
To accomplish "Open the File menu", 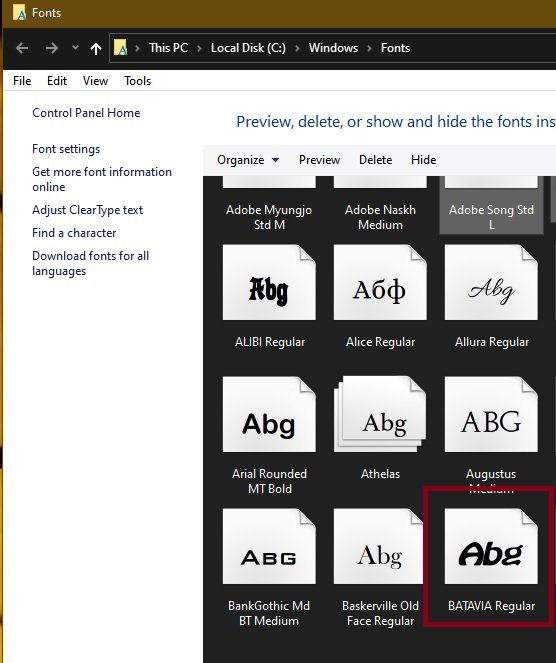I will pyautogui.click(x=22, y=81).
